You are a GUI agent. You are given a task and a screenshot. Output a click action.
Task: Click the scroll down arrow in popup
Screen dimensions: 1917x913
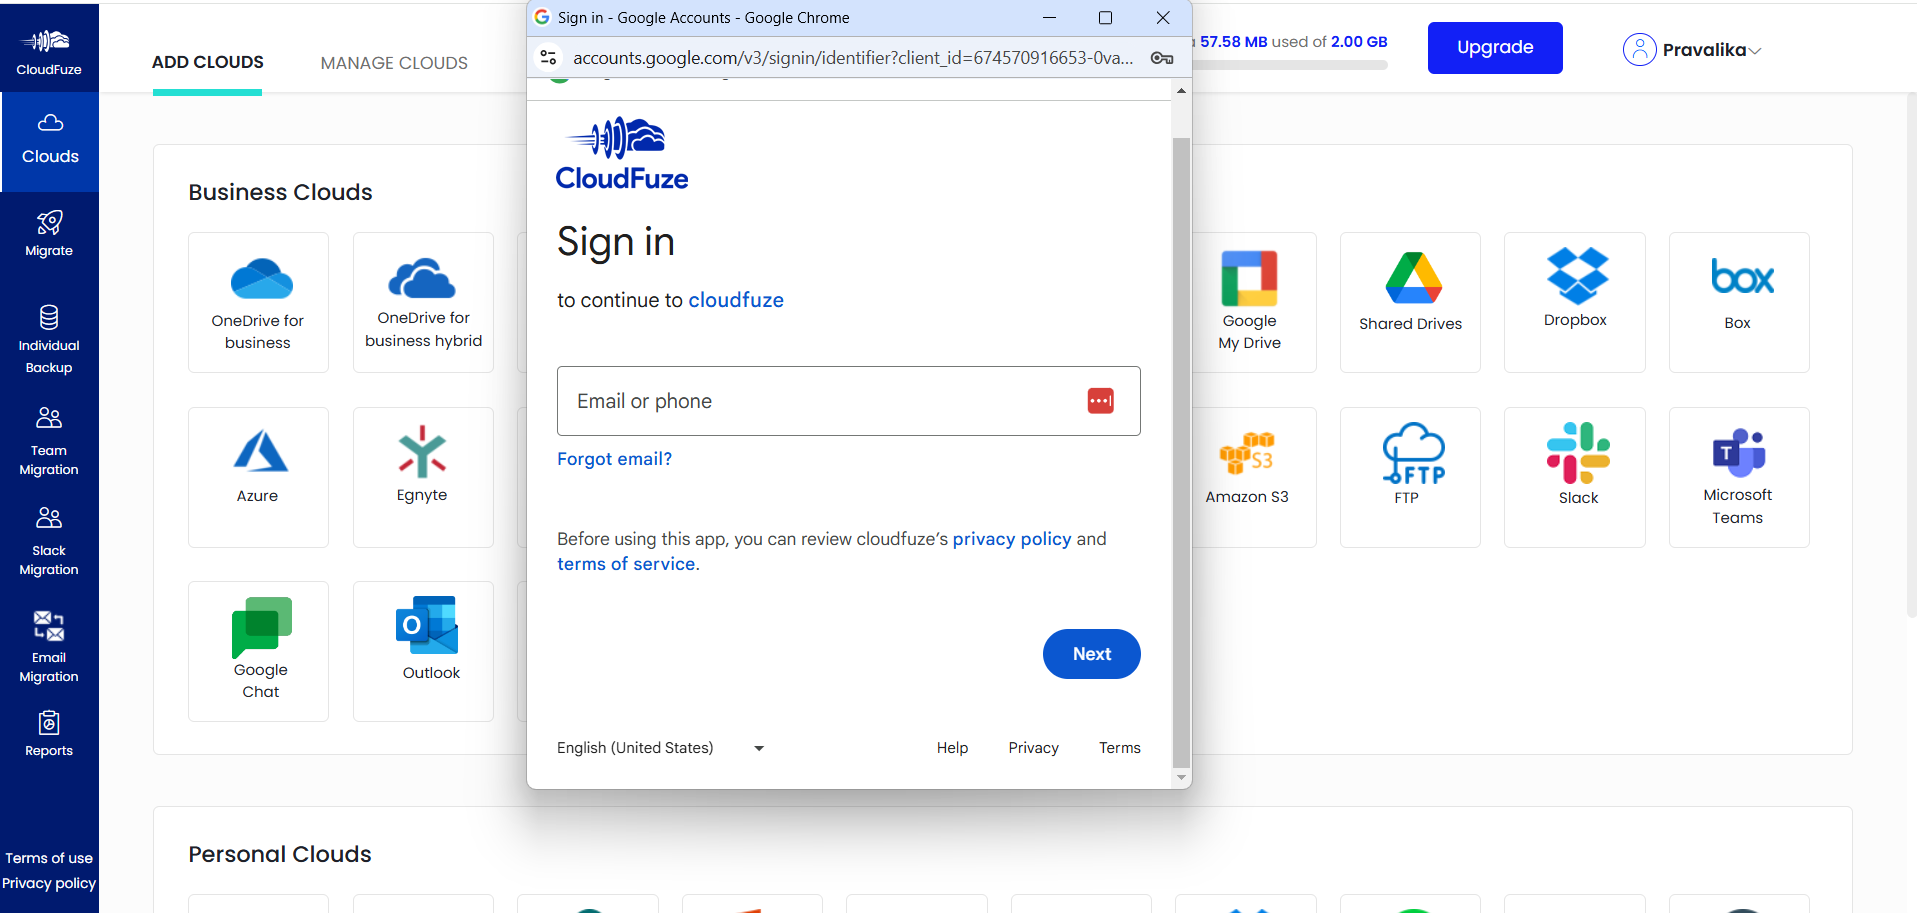[x=1181, y=777]
